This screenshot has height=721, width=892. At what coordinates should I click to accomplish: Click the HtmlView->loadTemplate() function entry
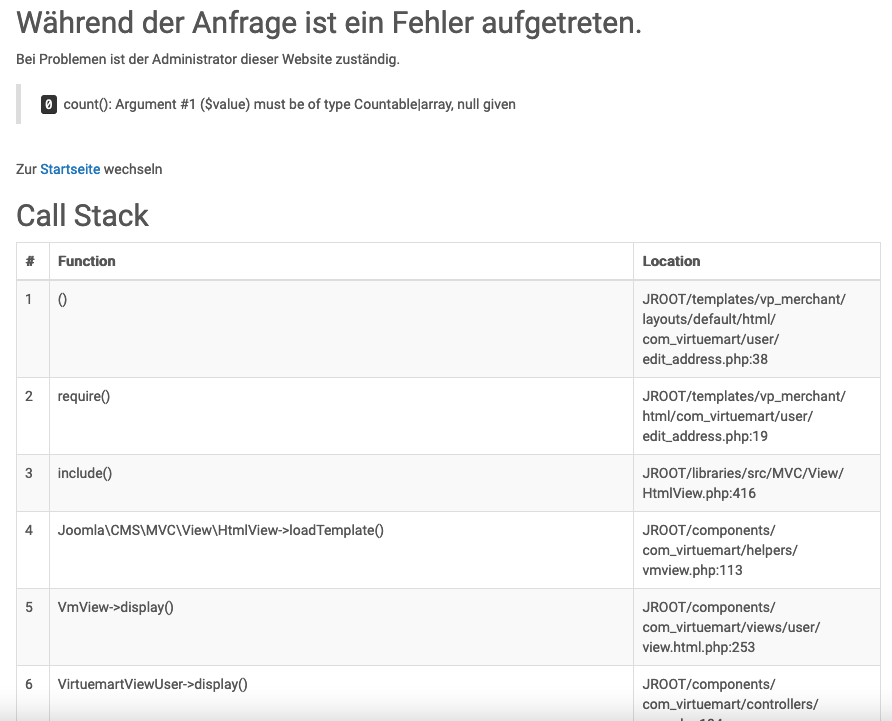tap(221, 530)
